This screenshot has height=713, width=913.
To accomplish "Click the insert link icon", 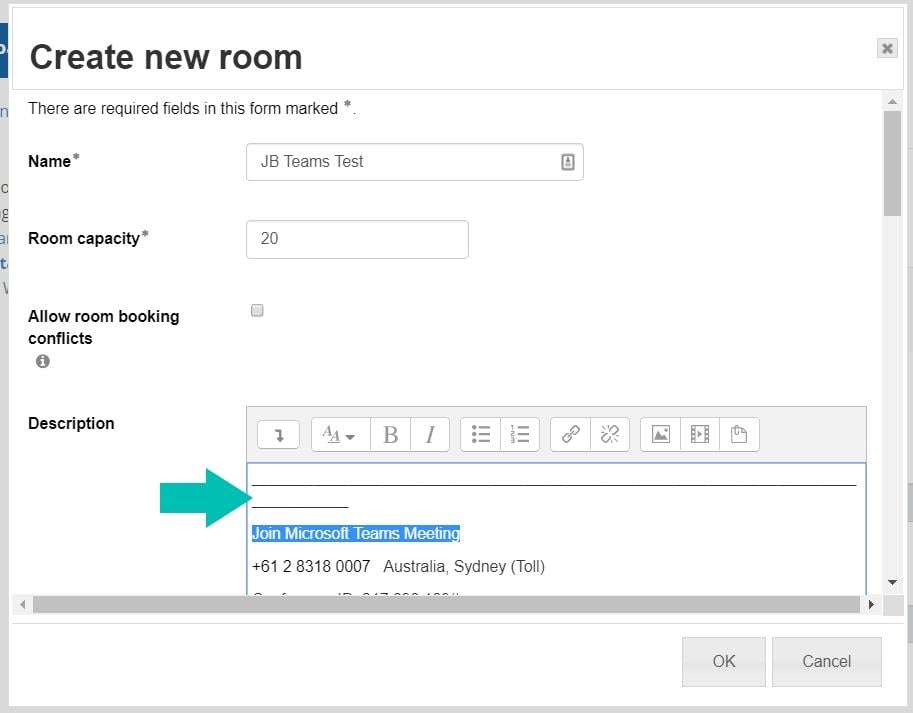I will (571, 434).
